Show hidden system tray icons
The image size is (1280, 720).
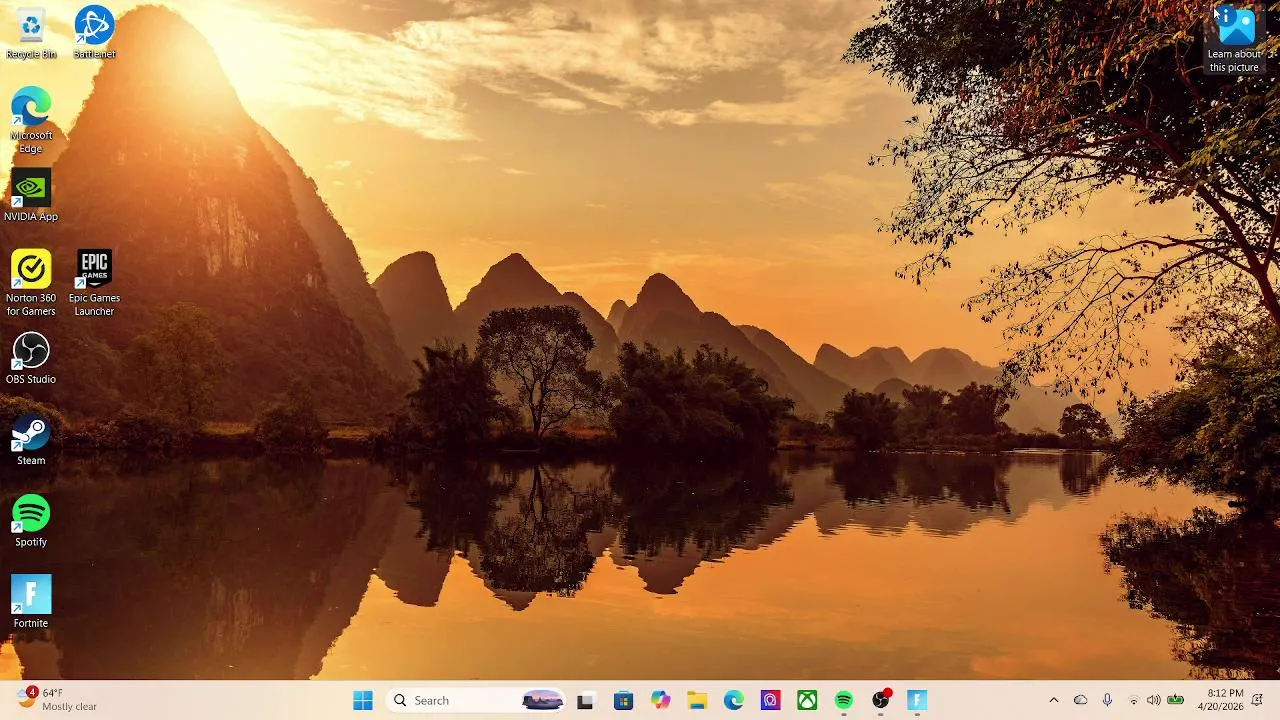click(x=1053, y=701)
